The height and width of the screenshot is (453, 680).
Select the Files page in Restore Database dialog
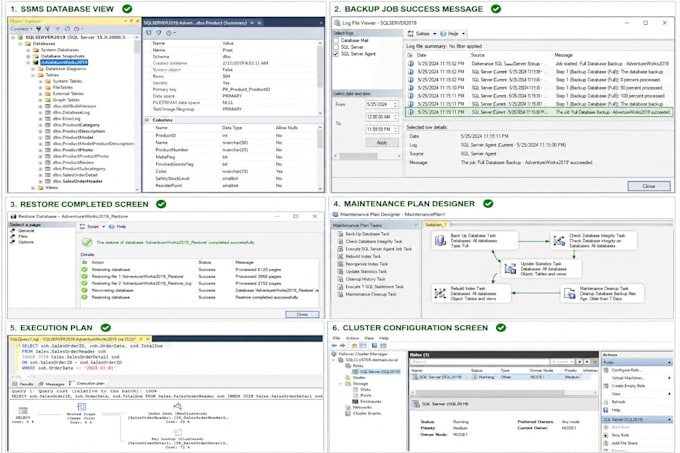pos(23,236)
